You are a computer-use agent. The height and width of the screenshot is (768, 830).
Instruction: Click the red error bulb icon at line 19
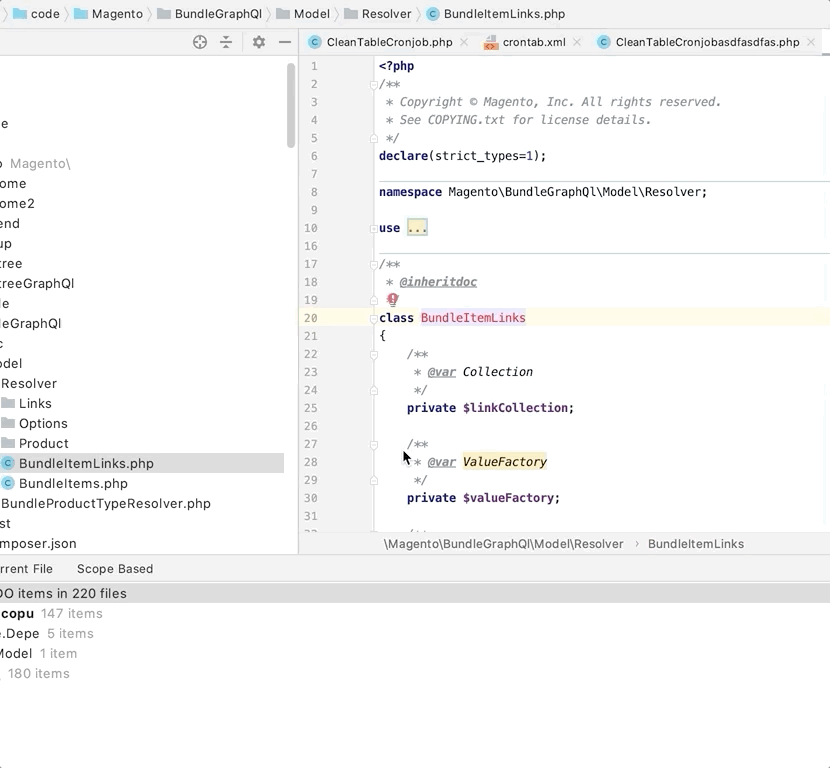pos(392,300)
